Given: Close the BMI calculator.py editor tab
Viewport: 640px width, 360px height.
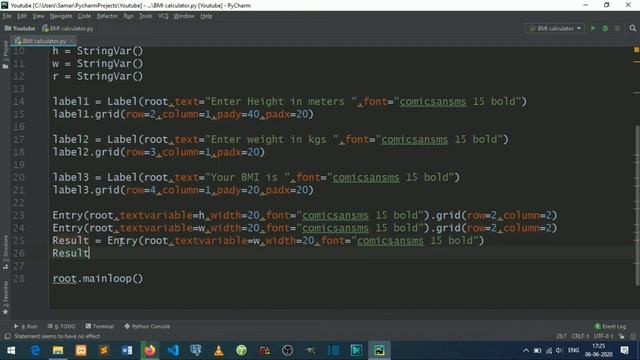Looking at the screenshot, I should [x=72, y=41].
